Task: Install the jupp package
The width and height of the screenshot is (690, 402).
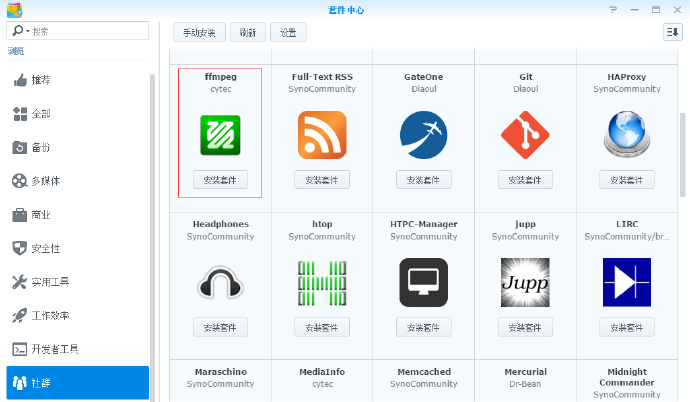Action: (x=525, y=327)
